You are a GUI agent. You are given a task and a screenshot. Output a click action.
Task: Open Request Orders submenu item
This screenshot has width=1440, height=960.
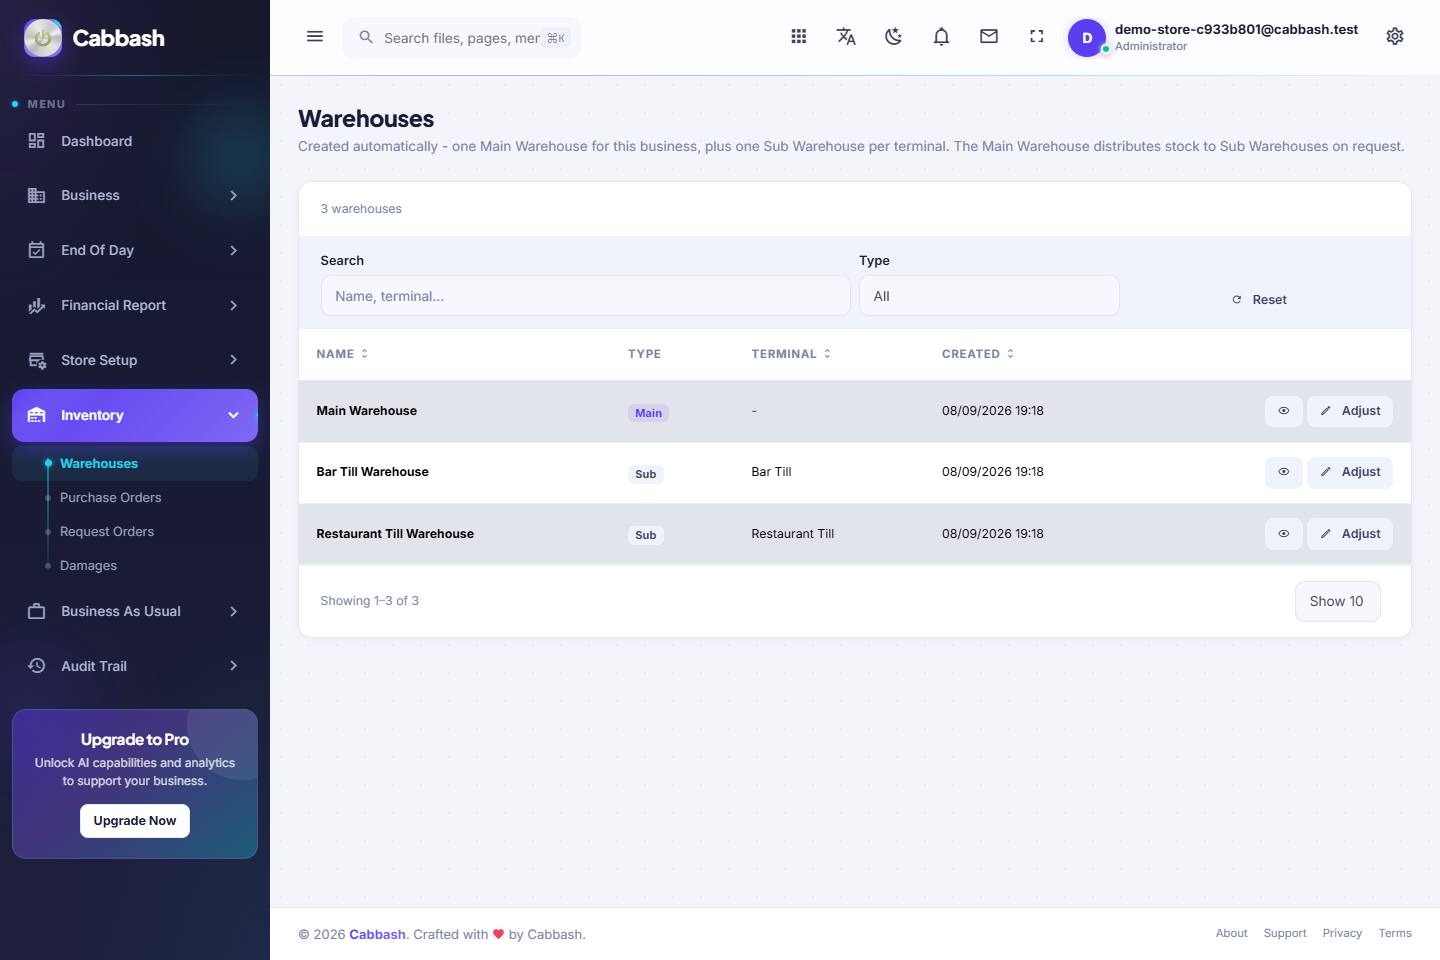pyautogui.click(x=107, y=531)
